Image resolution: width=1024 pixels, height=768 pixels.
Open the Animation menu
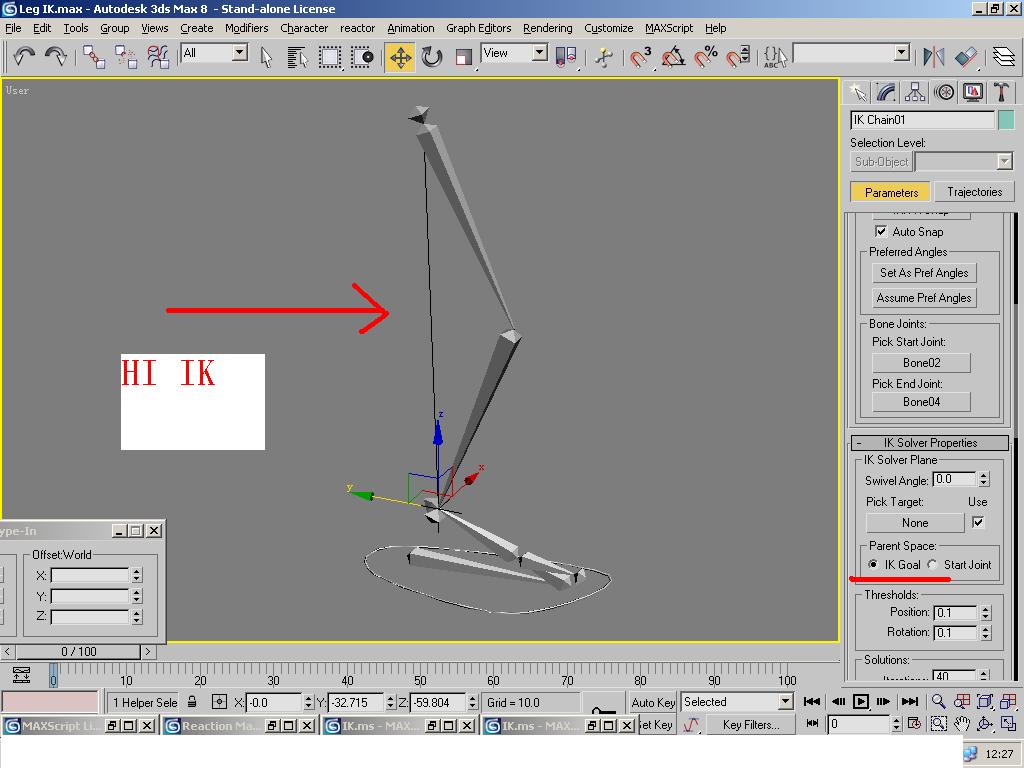(410, 28)
